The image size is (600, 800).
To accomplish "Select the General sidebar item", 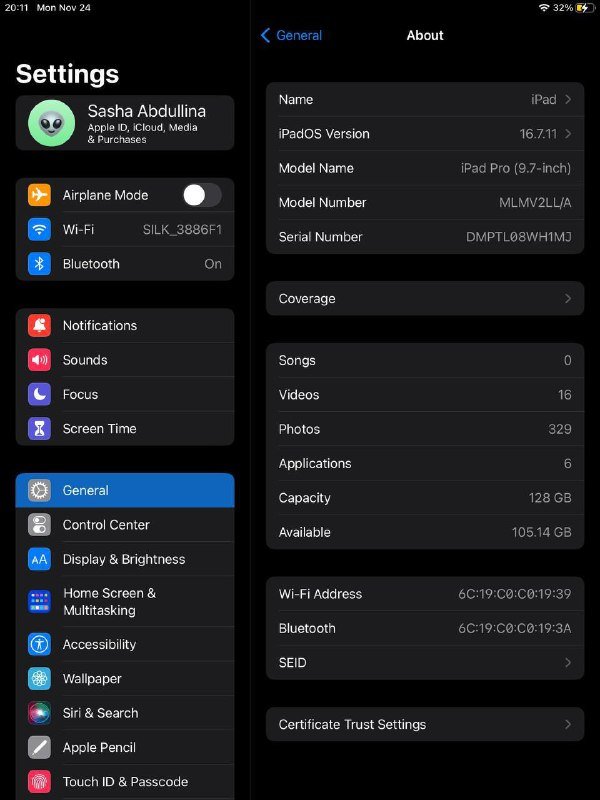I will click(125, 490).
